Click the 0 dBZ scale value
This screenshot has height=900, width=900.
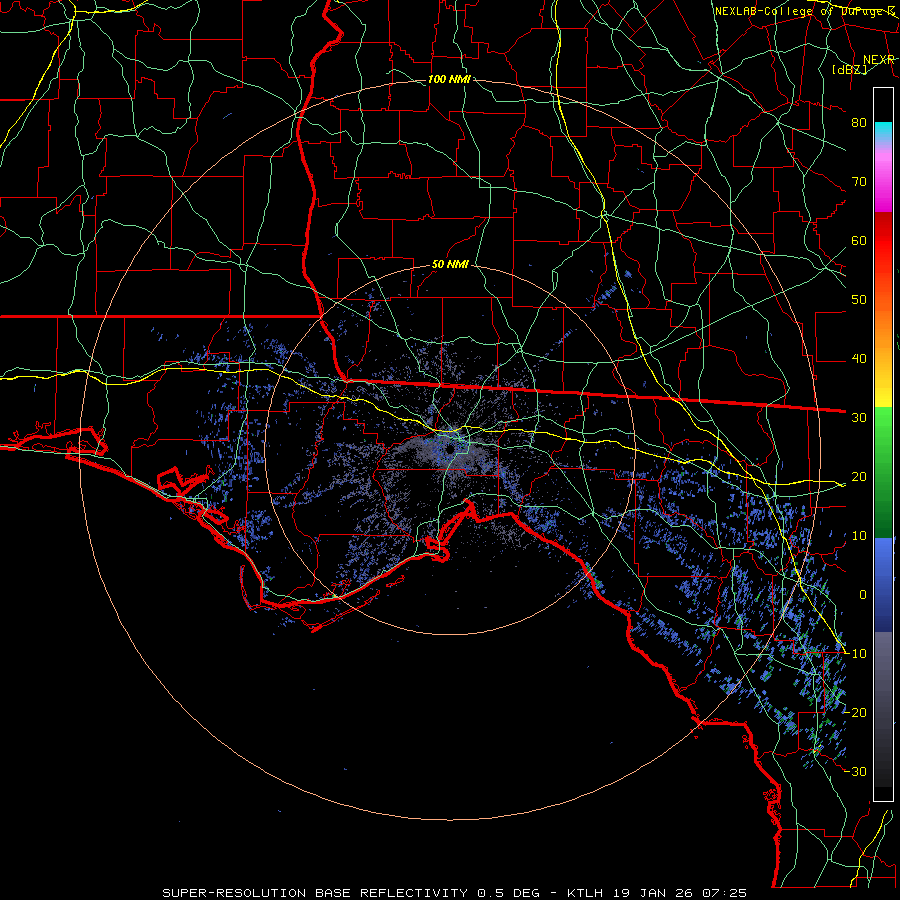click(x=863, y=595)
